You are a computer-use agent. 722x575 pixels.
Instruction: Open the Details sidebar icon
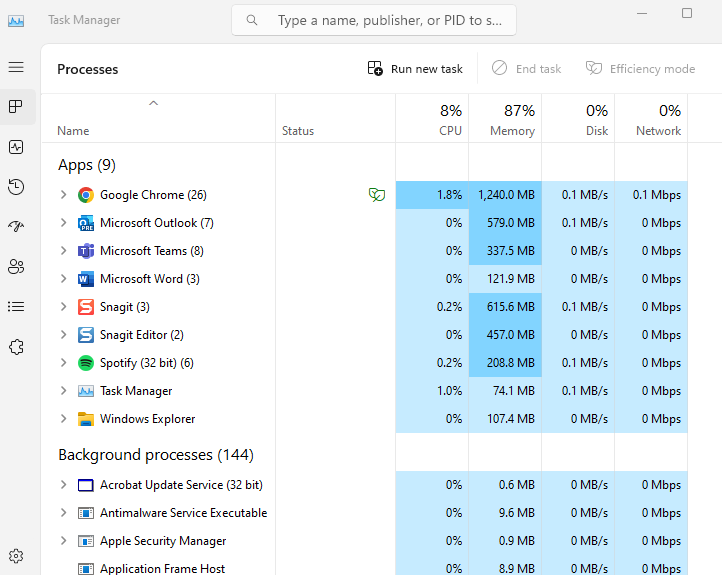click(16, 307)
